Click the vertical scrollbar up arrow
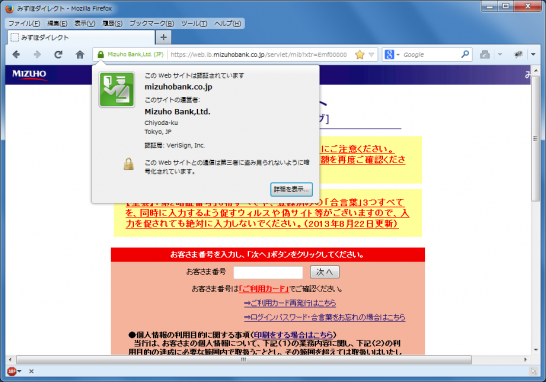 tap(536, 71)
